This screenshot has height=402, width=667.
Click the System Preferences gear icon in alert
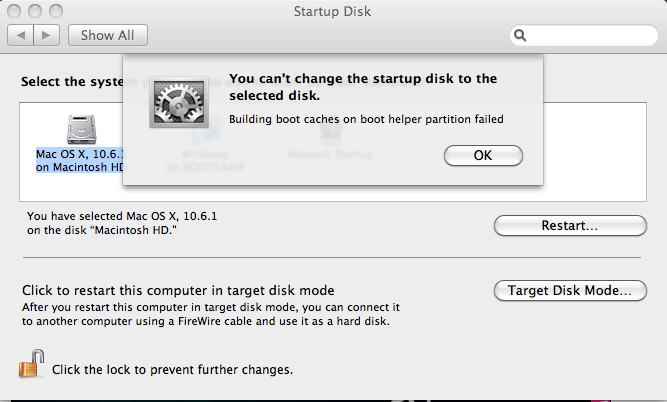click(x=179, y=103)
